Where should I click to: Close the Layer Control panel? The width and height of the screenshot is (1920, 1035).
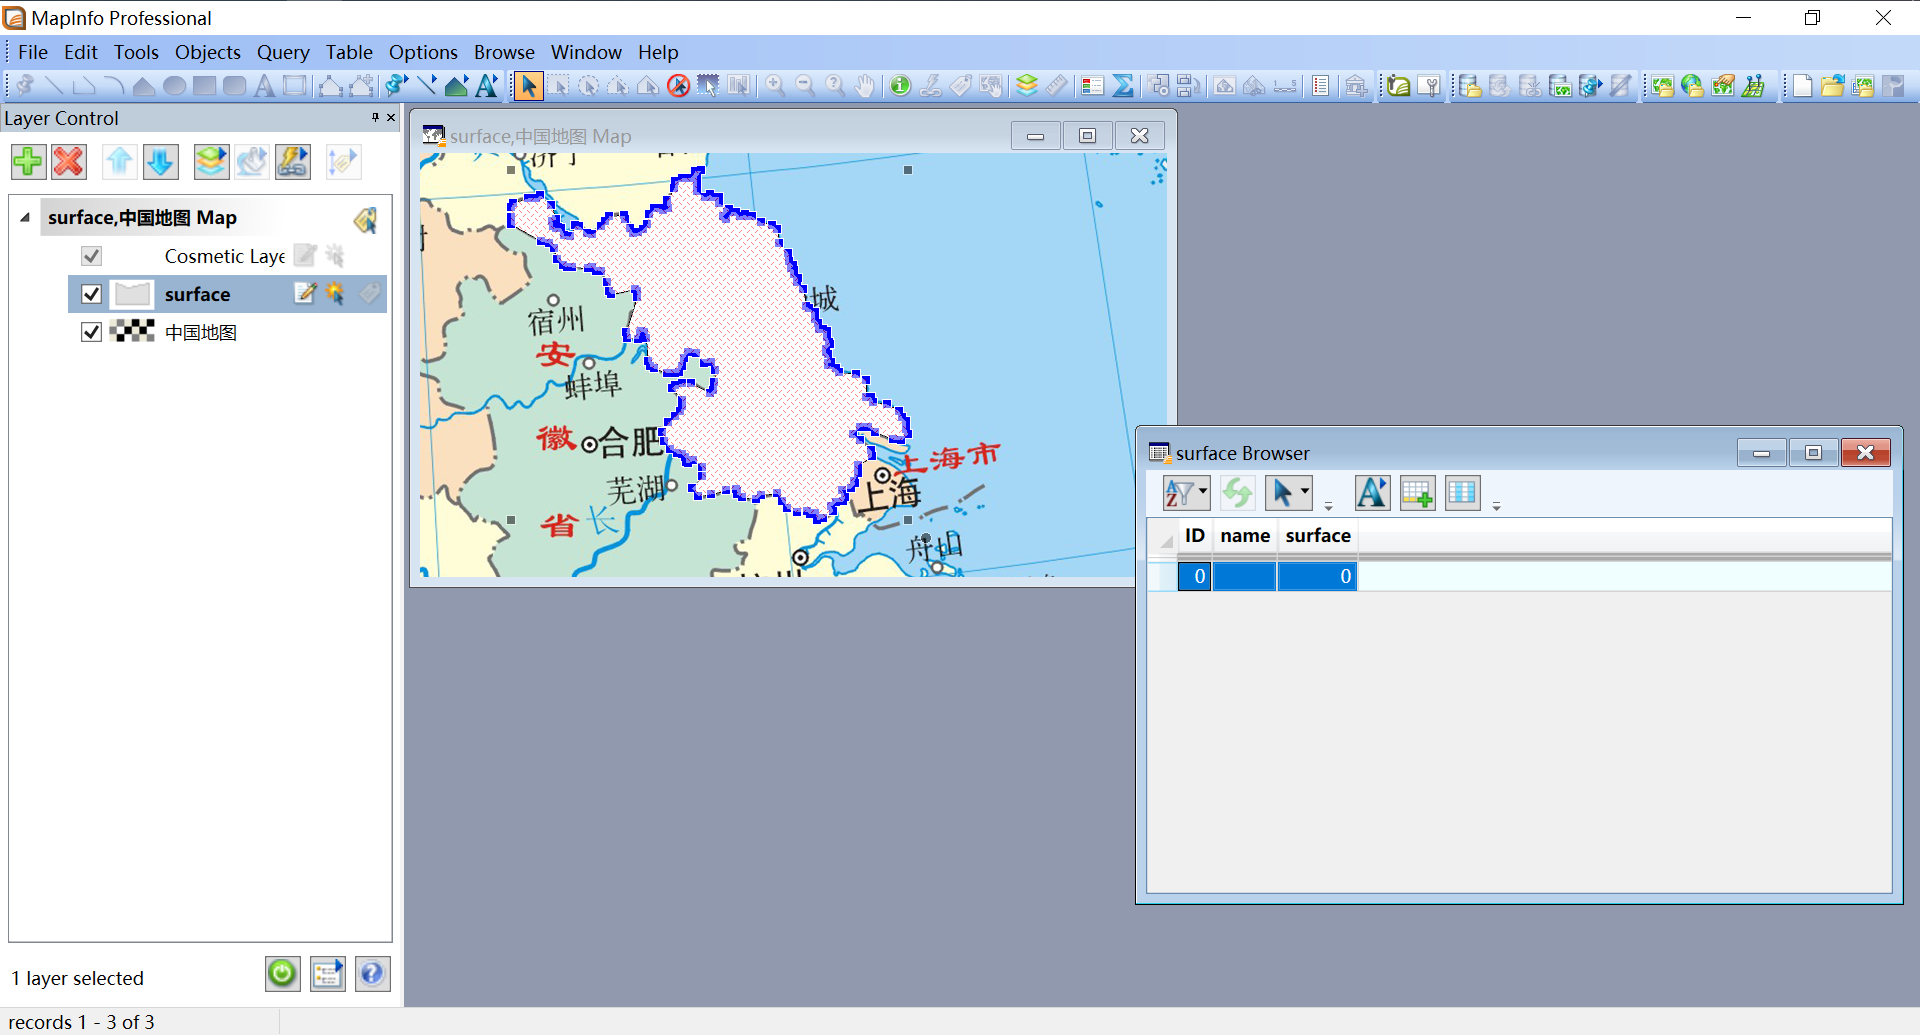(x=391, y=118)
